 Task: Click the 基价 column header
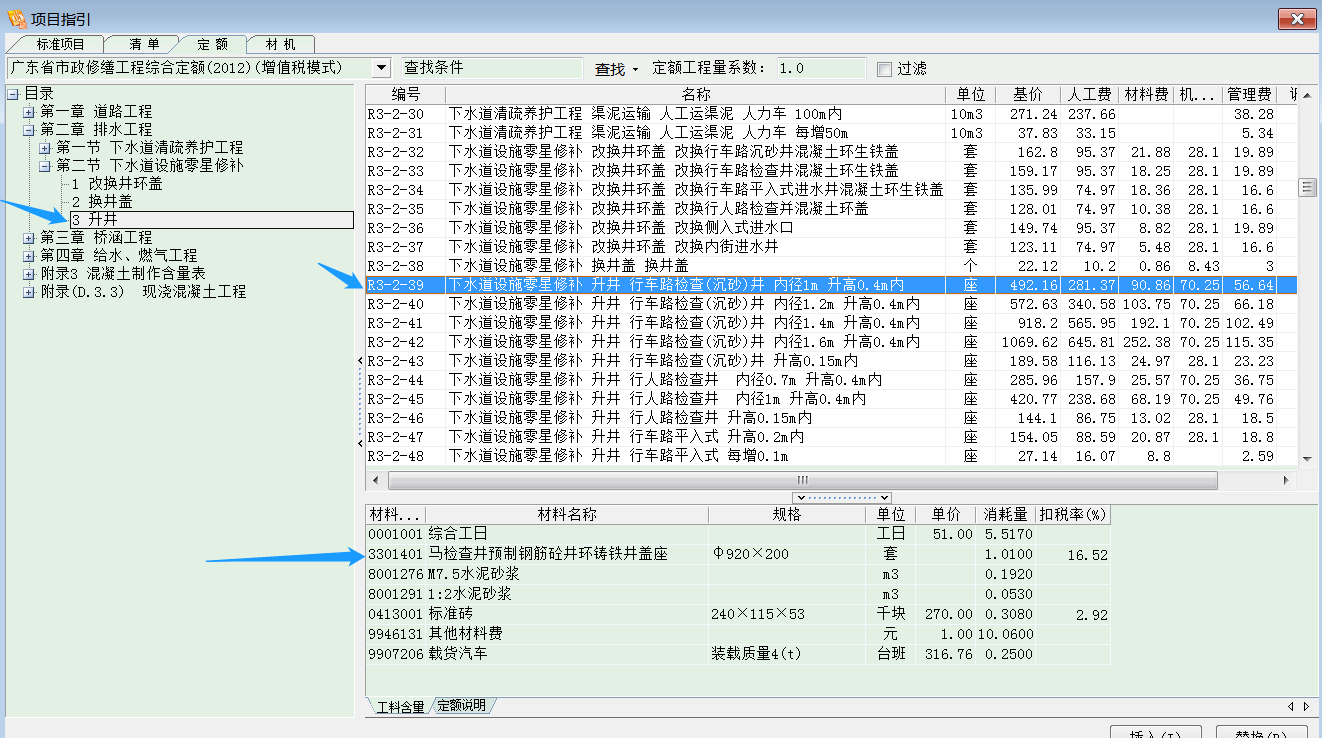[1028, 94]
